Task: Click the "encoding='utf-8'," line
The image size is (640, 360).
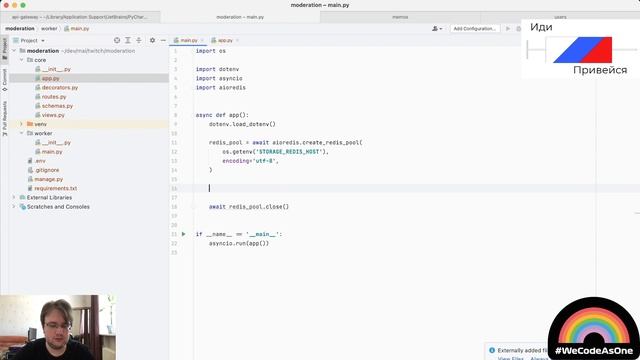Action: pyautogui.click(x=250, y=161)
